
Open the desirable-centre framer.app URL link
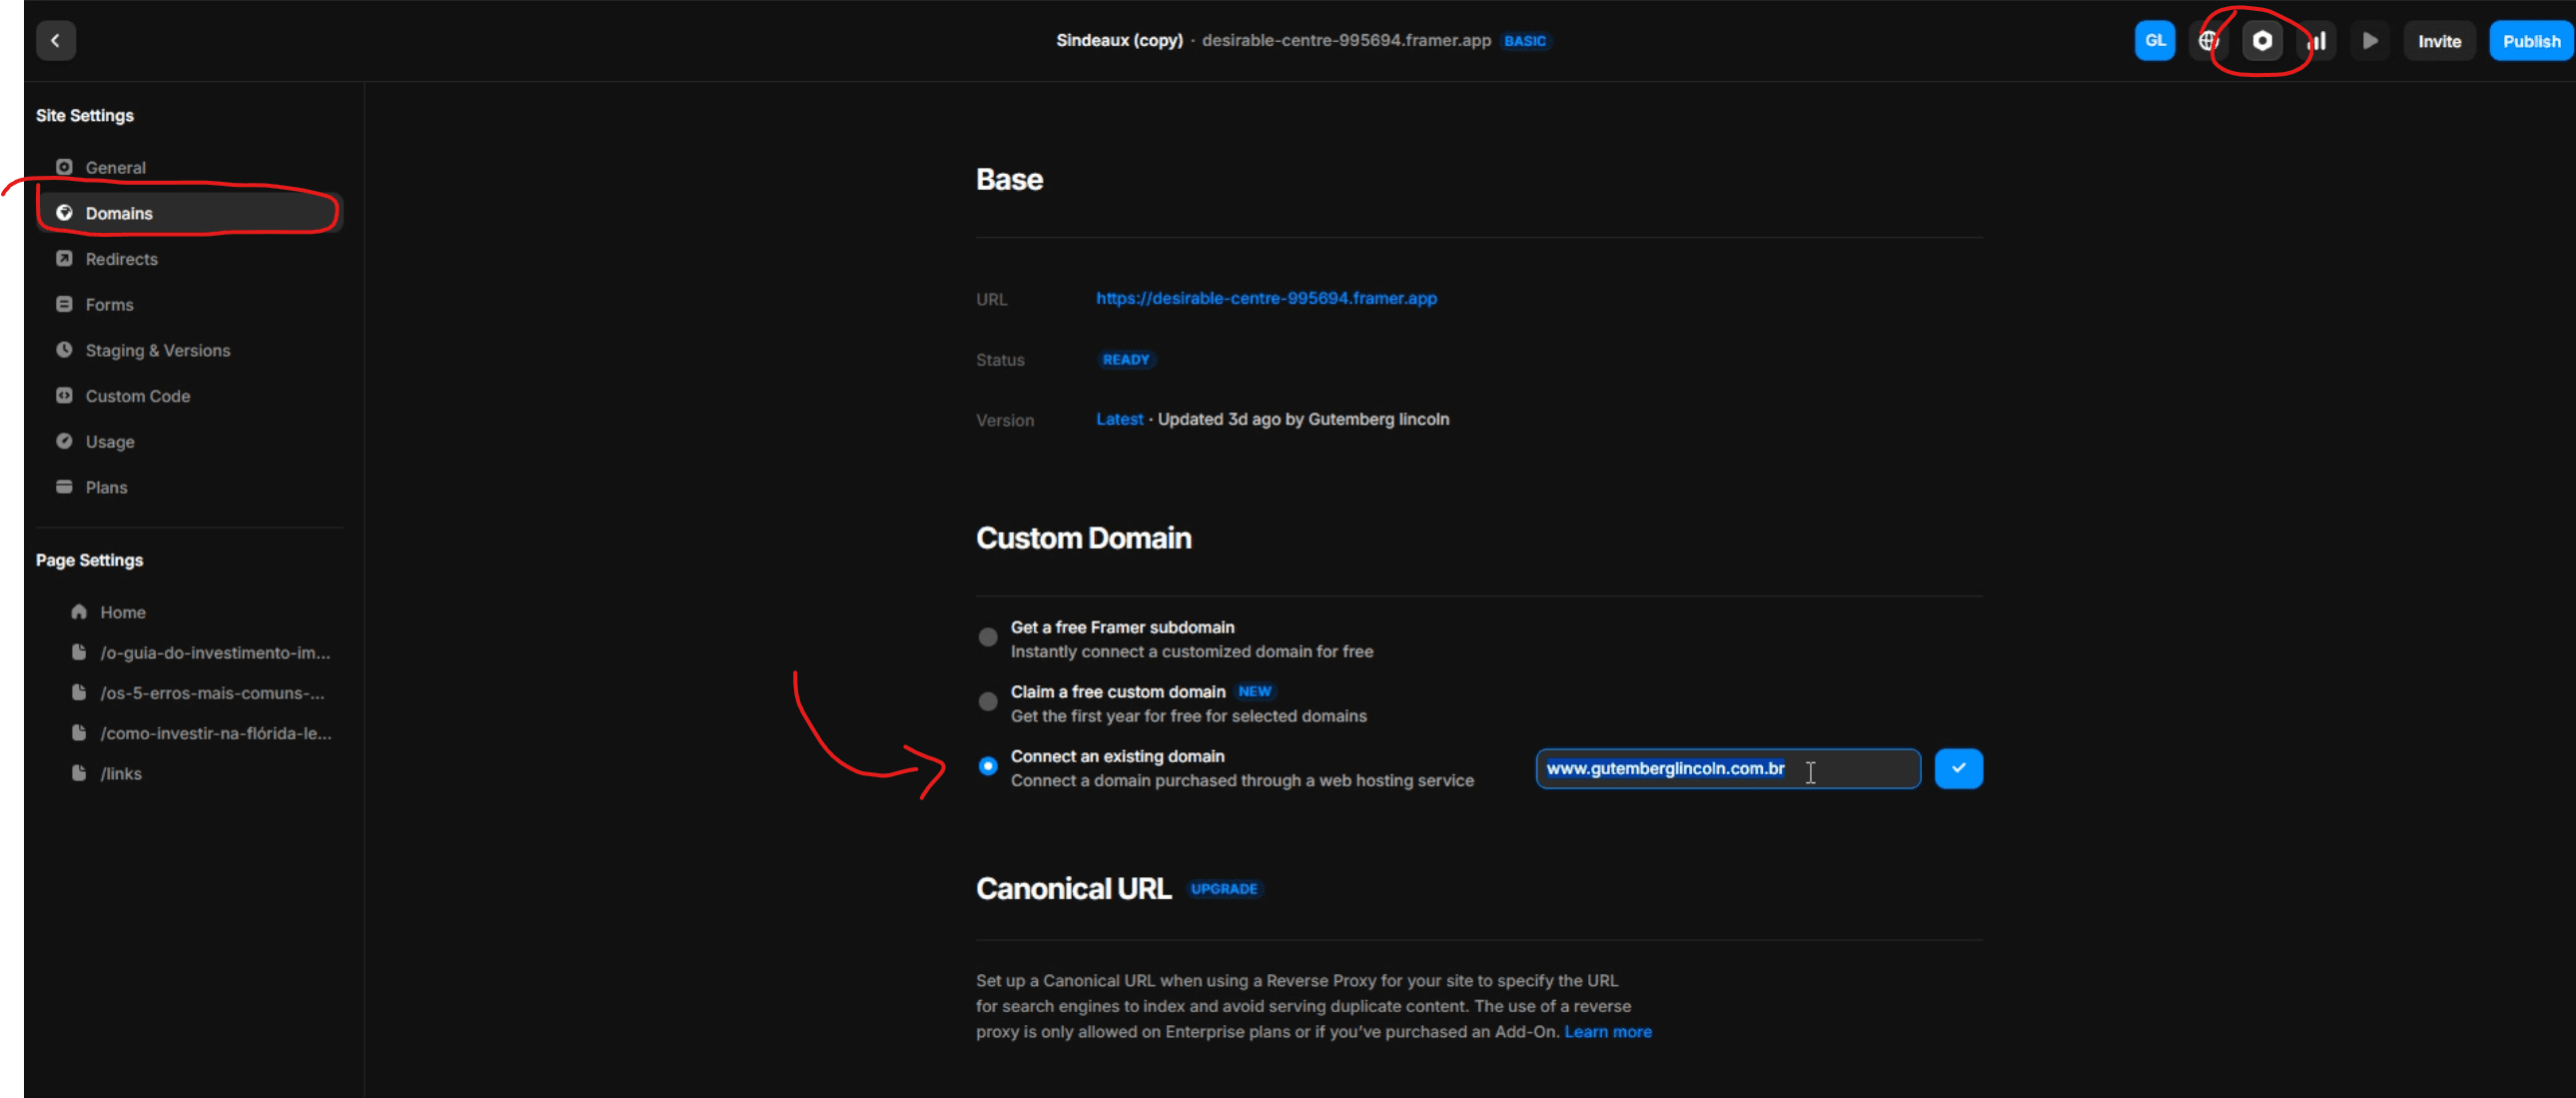(1265, 298)
